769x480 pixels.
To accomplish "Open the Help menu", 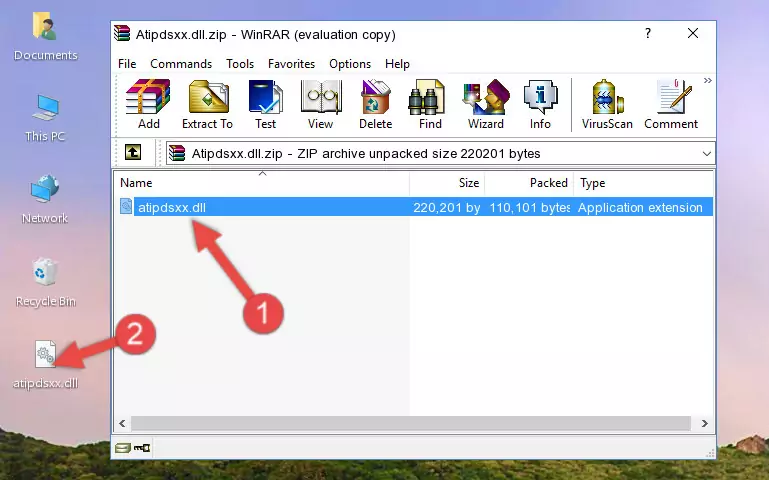I will click(397, 64).
